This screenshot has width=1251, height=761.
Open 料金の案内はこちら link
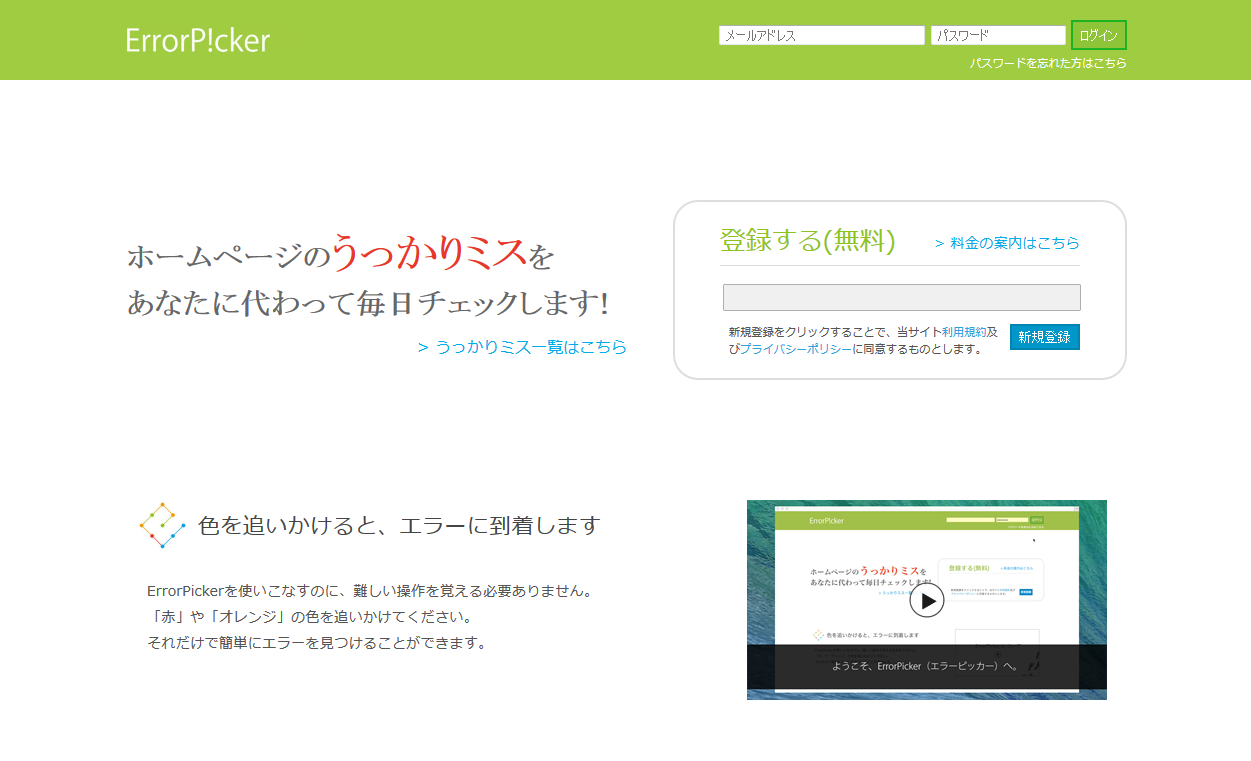[x=1007, y=243]
